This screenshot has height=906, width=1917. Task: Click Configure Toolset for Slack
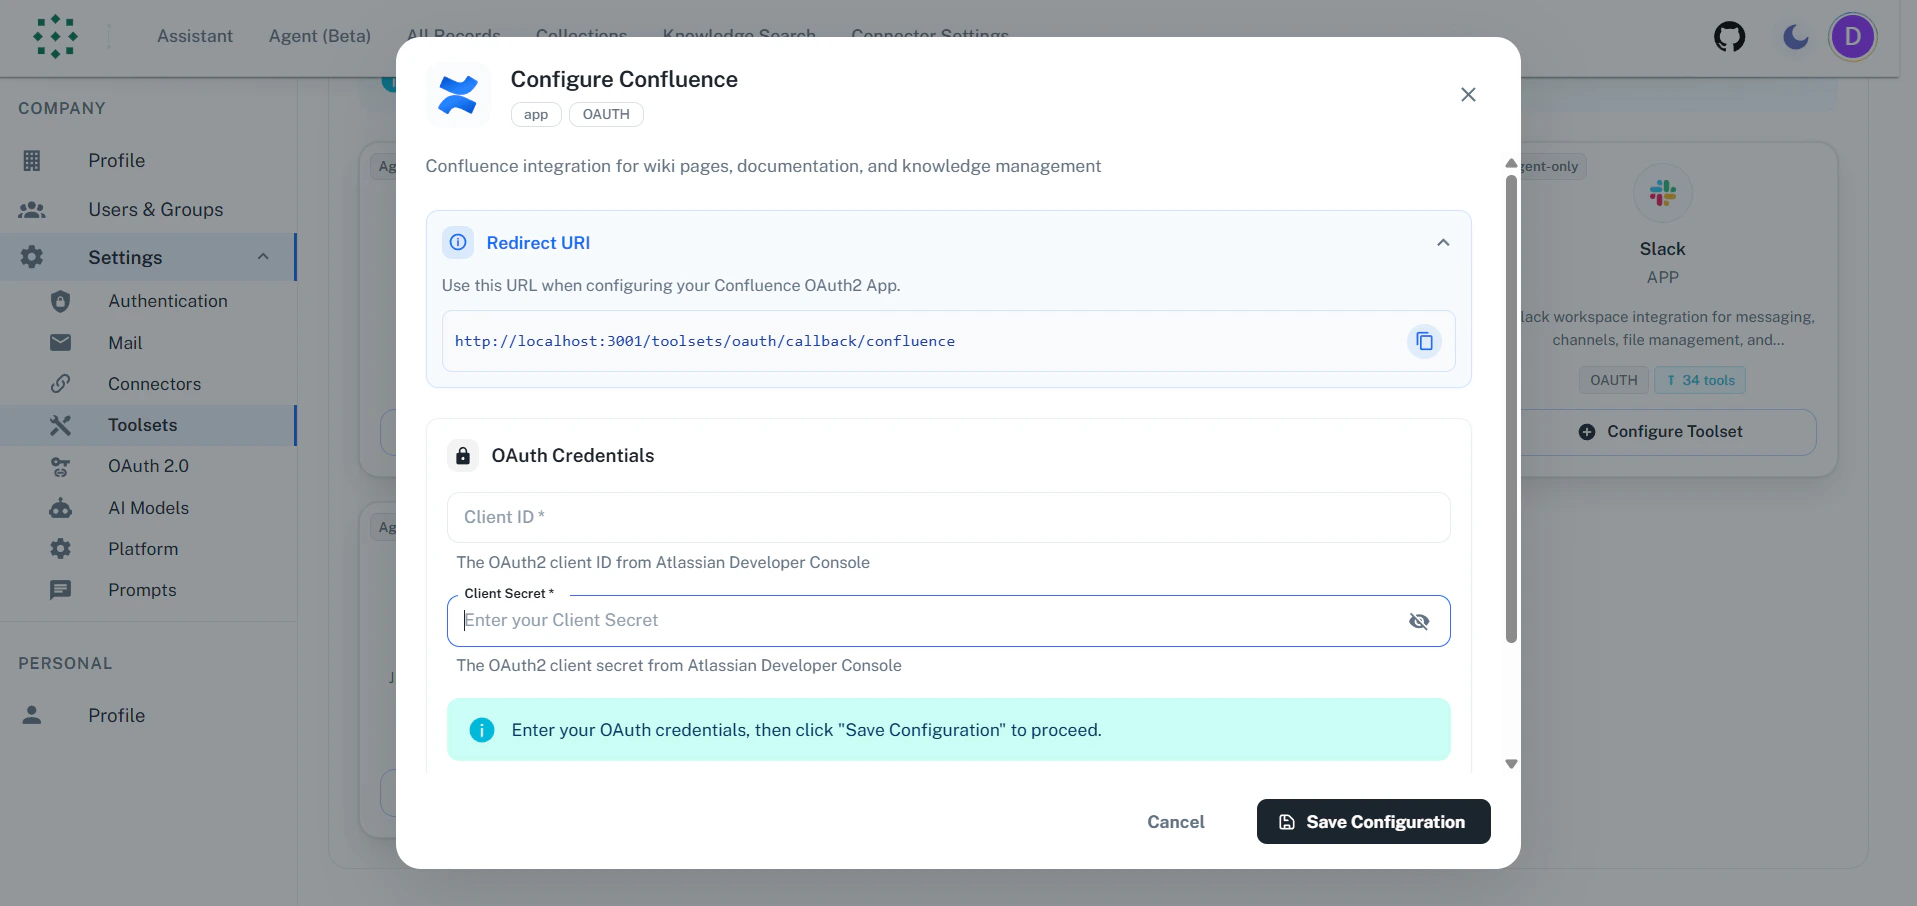coord(1662,431)
